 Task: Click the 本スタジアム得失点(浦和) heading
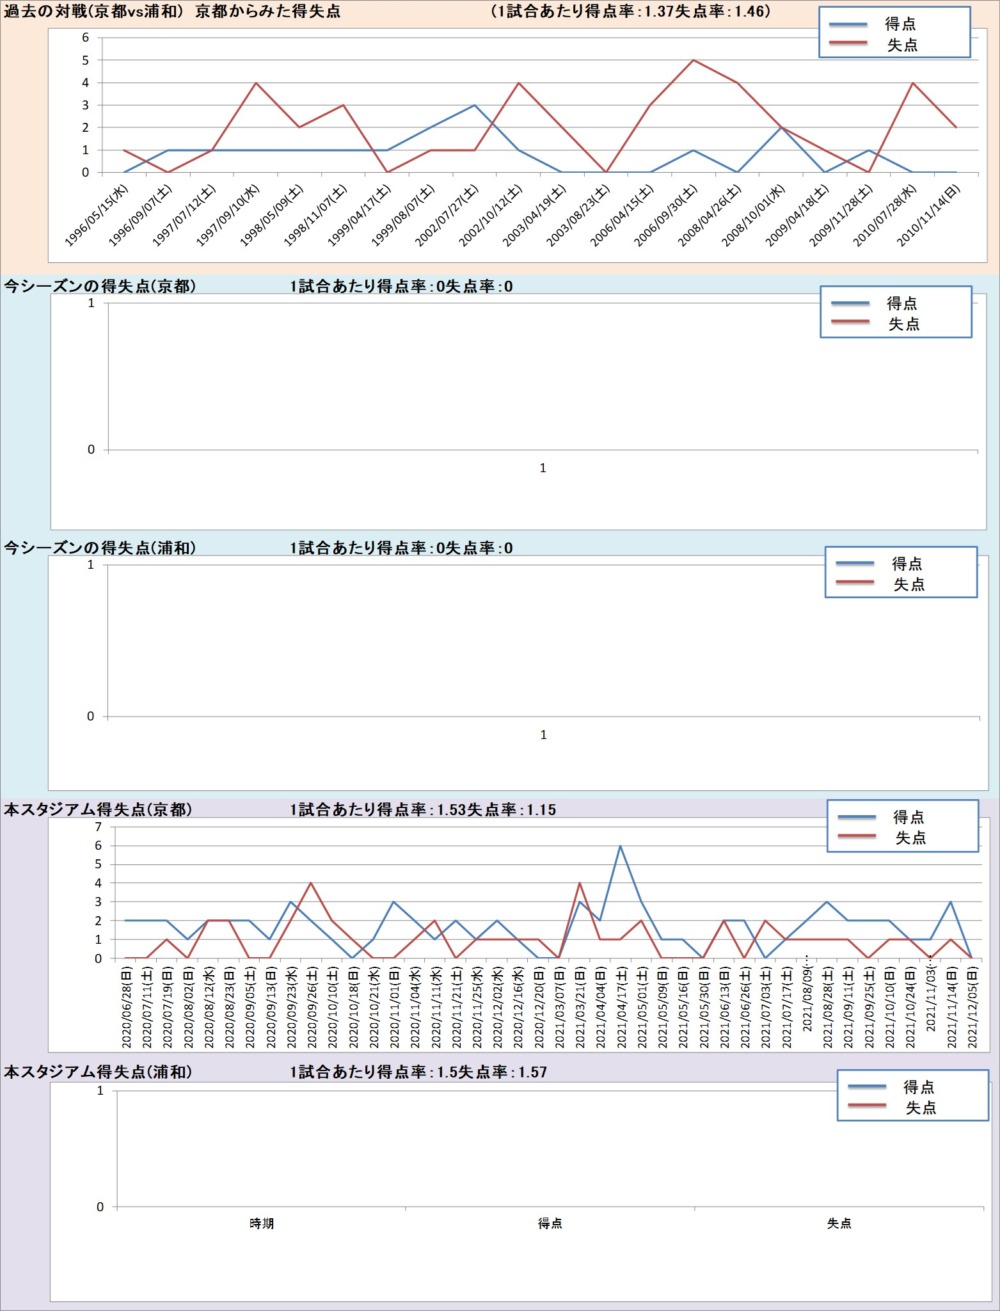(98, 1072)
